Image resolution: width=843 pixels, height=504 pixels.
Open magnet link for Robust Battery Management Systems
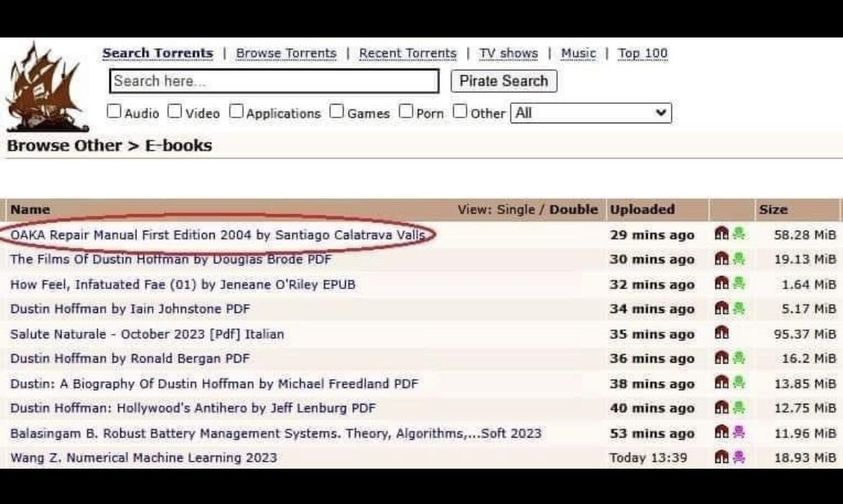pyautogui.click(x=721, y=432)
